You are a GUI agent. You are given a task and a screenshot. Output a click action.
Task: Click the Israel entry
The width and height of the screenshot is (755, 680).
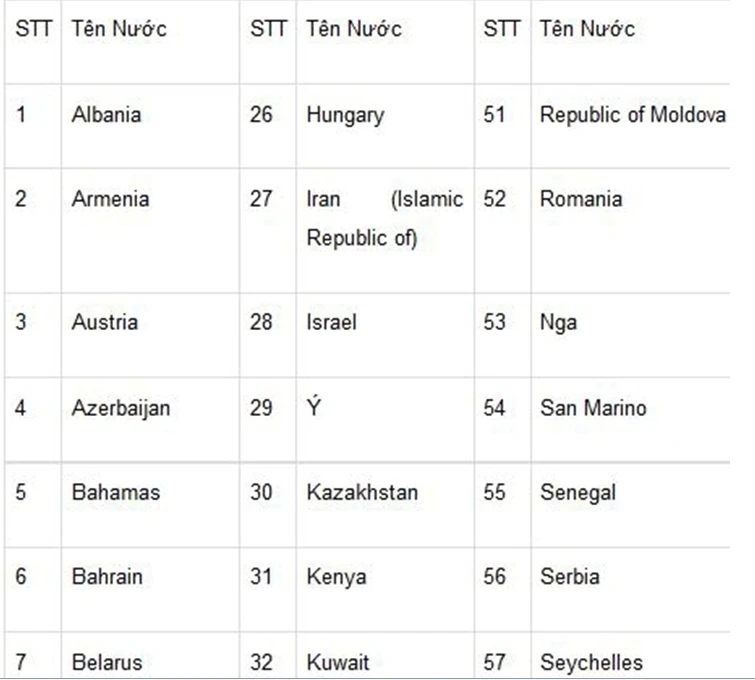(331, 322)
